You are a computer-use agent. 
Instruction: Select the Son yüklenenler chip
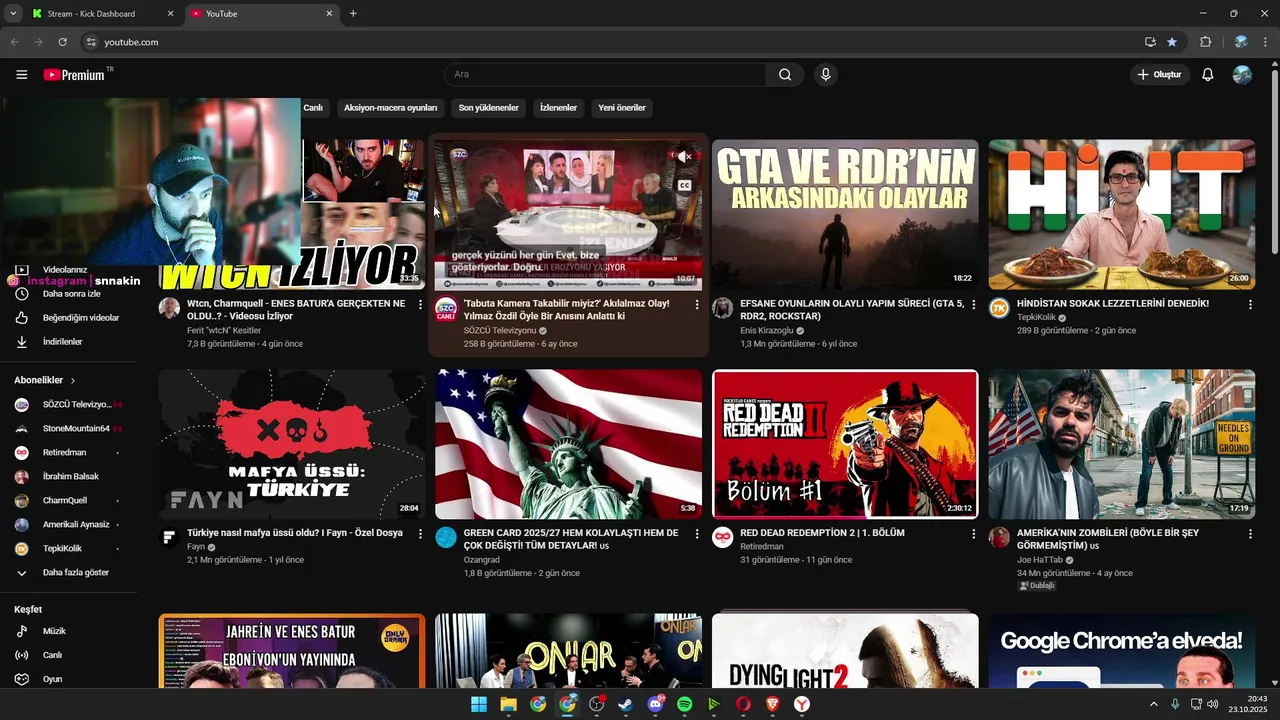[488, 108]
